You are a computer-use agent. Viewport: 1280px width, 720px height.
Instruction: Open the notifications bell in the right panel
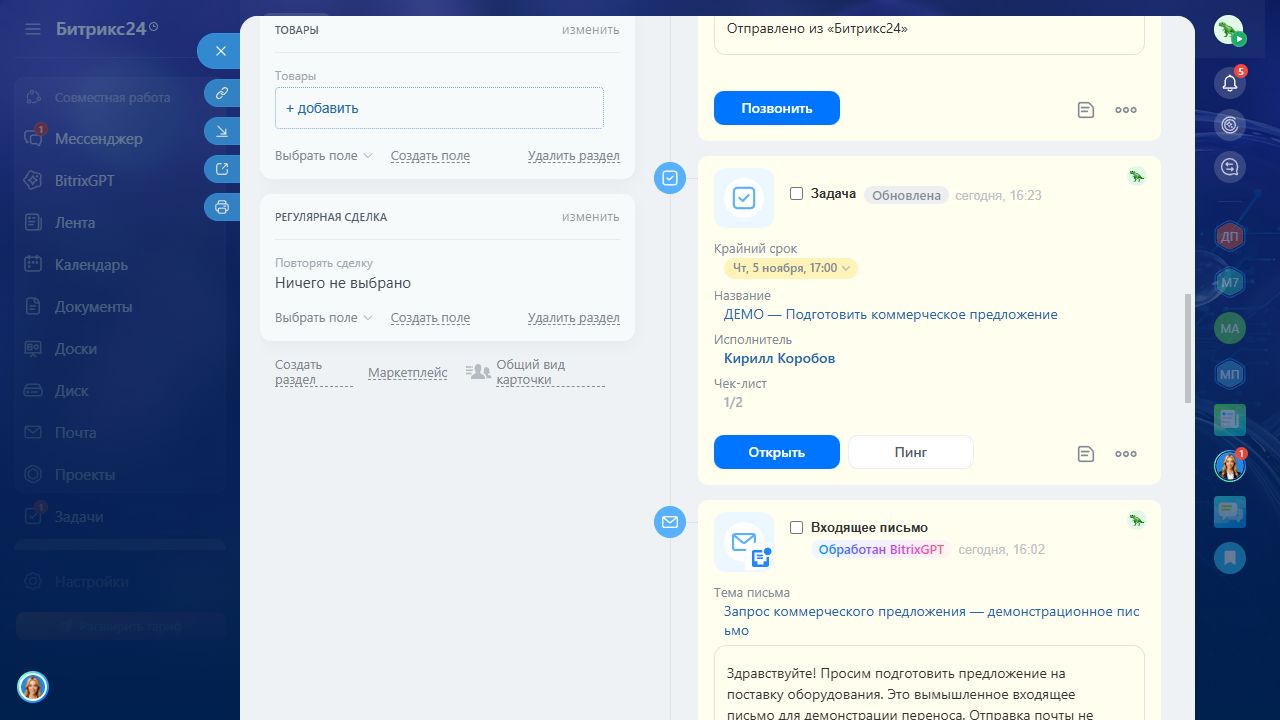click(1230, 83)
